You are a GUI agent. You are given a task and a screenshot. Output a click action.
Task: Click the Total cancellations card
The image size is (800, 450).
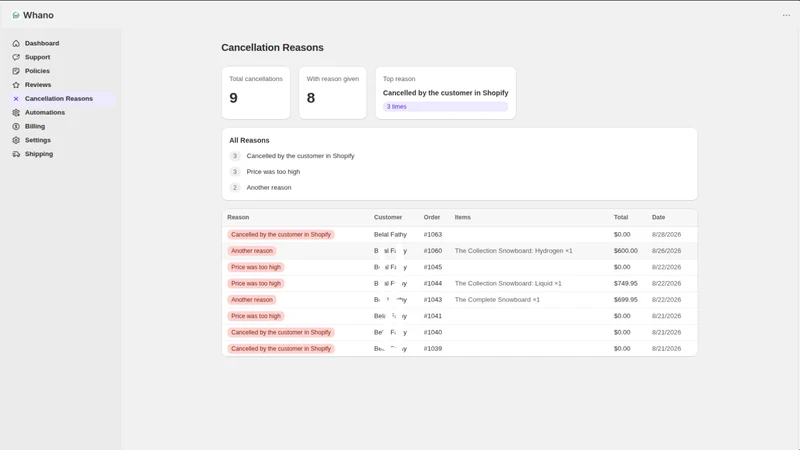pos(256,93)
